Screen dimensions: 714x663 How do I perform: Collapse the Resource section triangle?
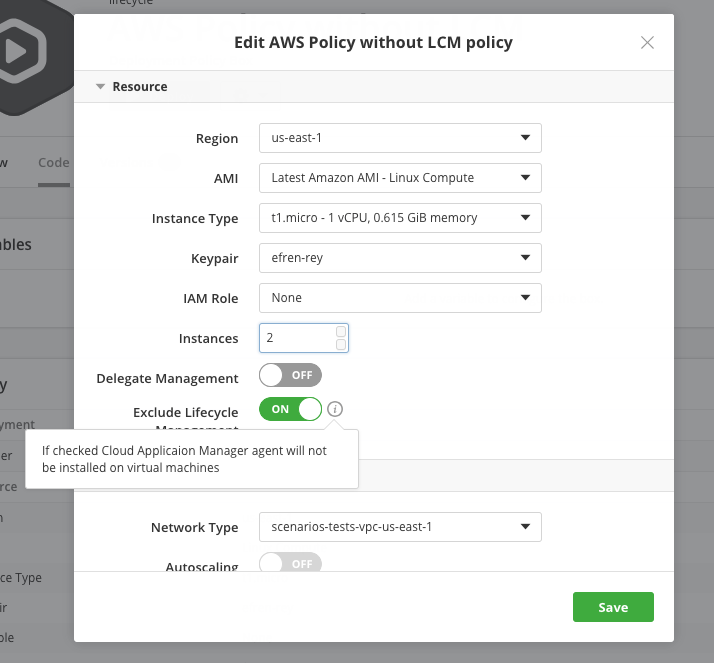click(x=100, y=87)
